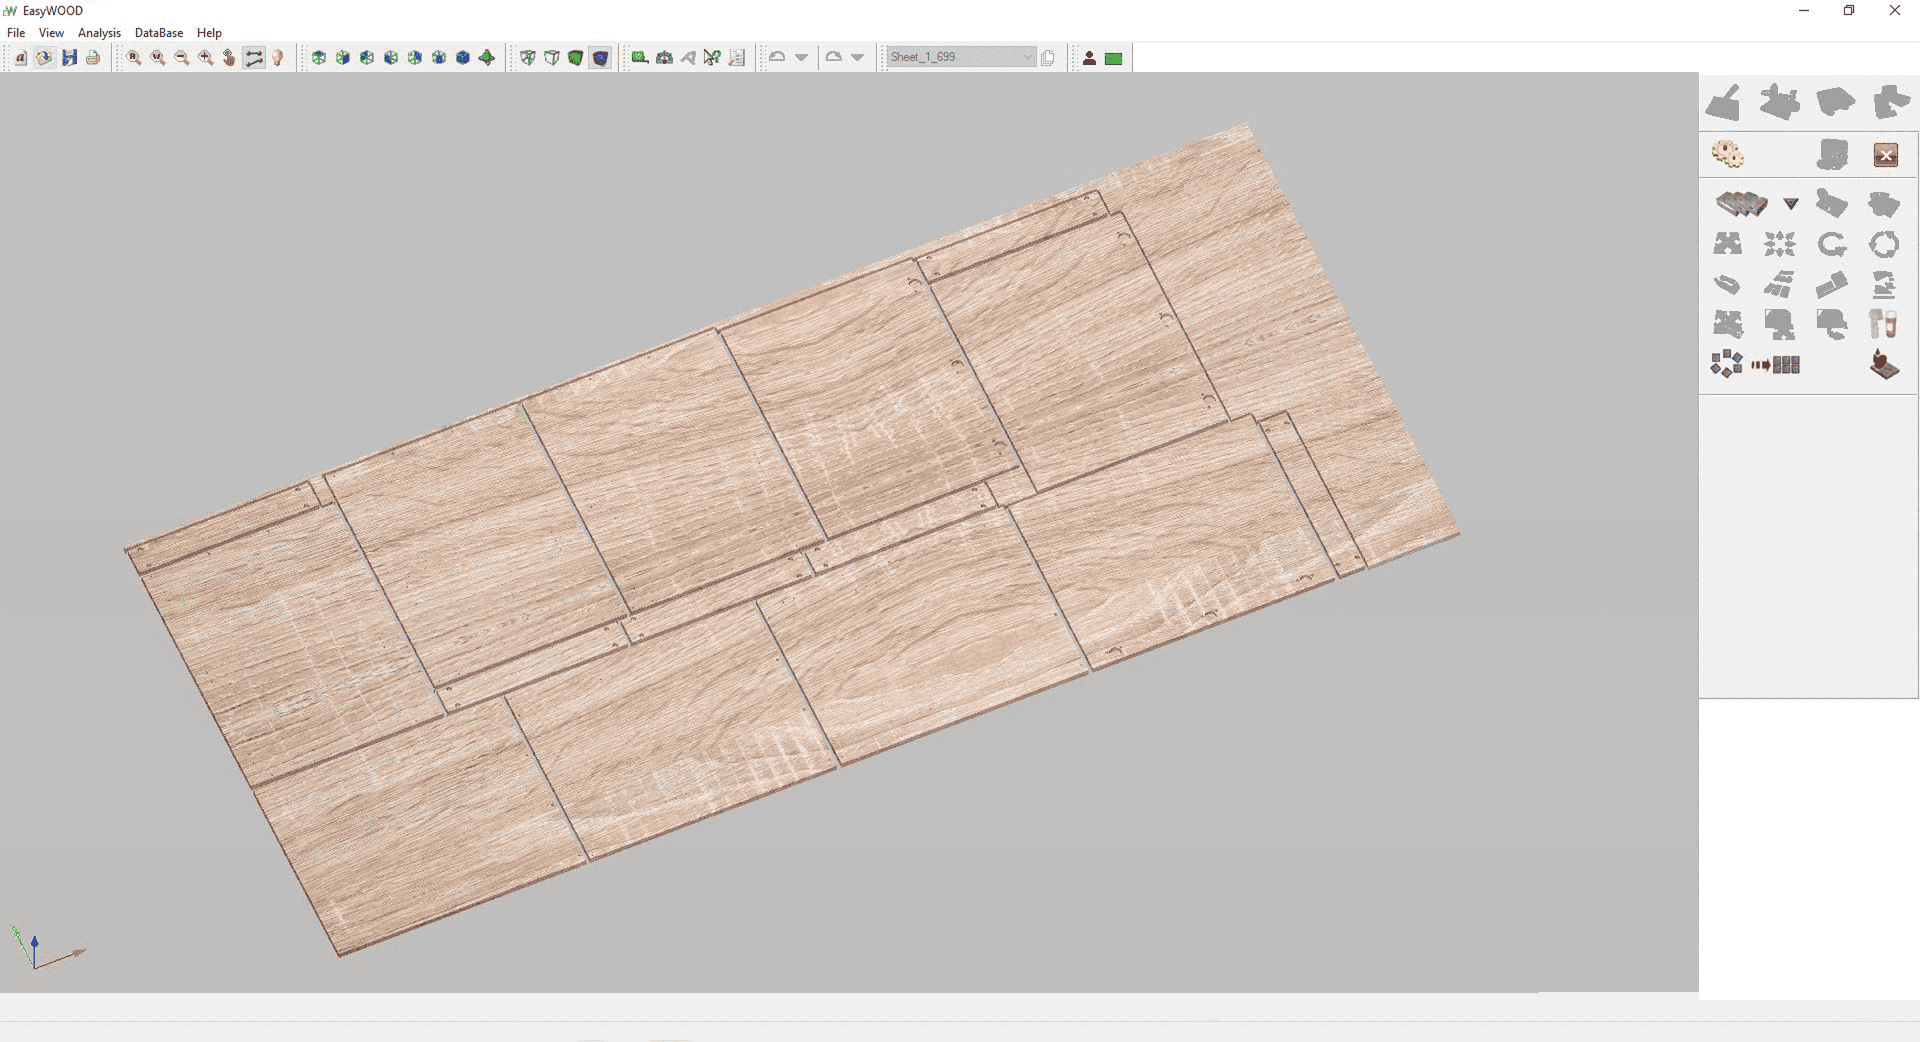Click the arrow-to-grid nesting icon
This screenshot has height=1042, width=1920.
pos(1776,365)
